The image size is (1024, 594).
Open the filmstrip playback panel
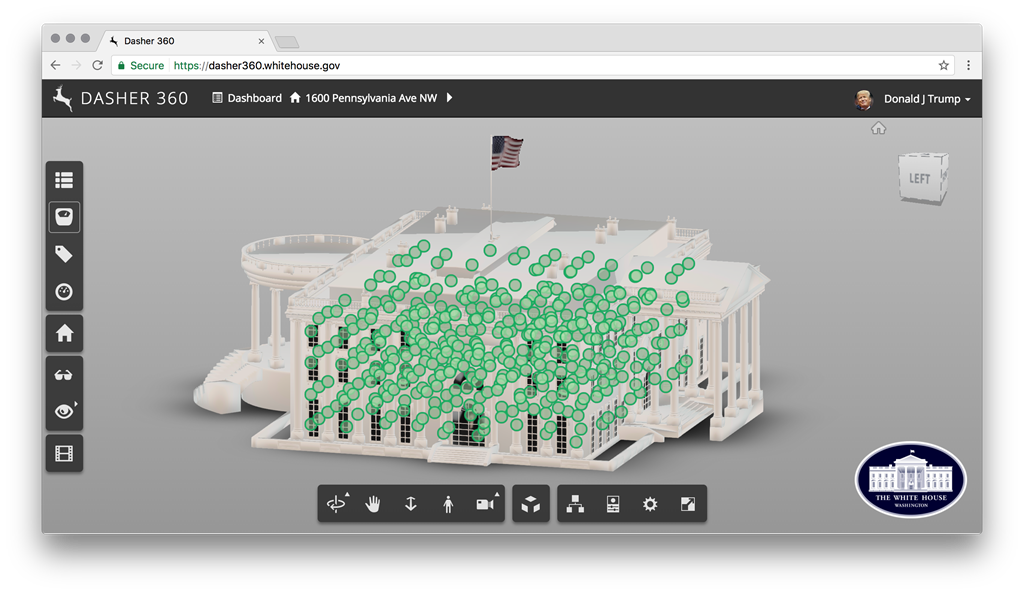tap(64, 453)
